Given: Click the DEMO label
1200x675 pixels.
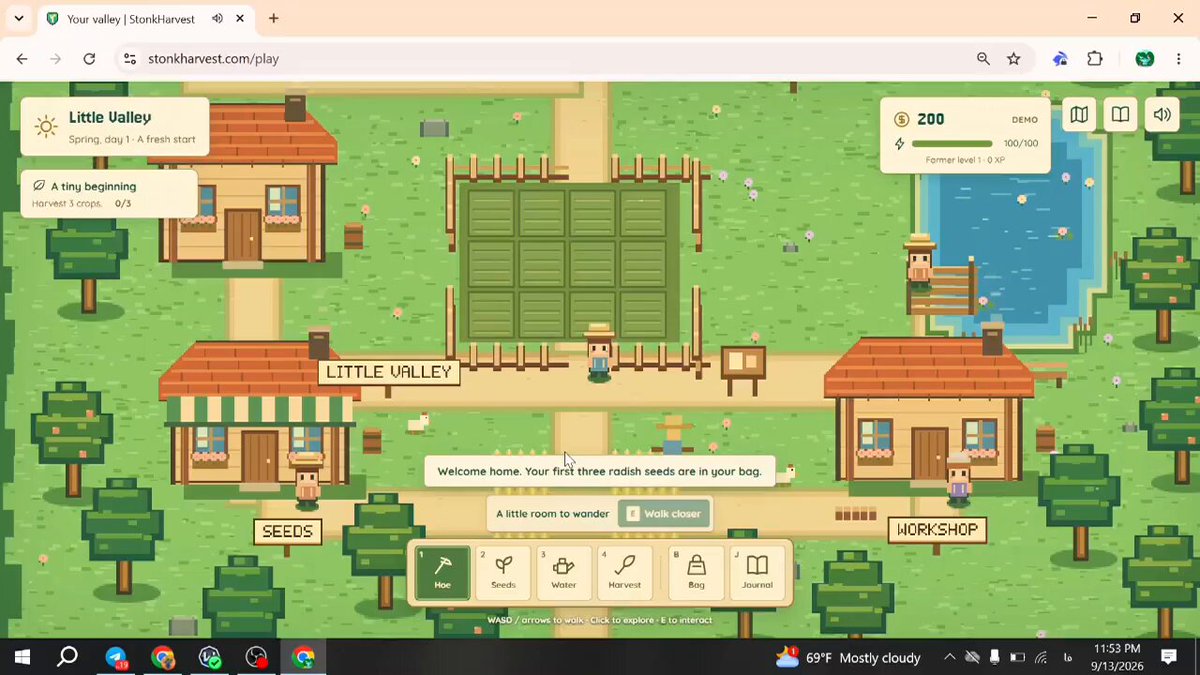Looking at the screenshot, I should point(1025,120).
